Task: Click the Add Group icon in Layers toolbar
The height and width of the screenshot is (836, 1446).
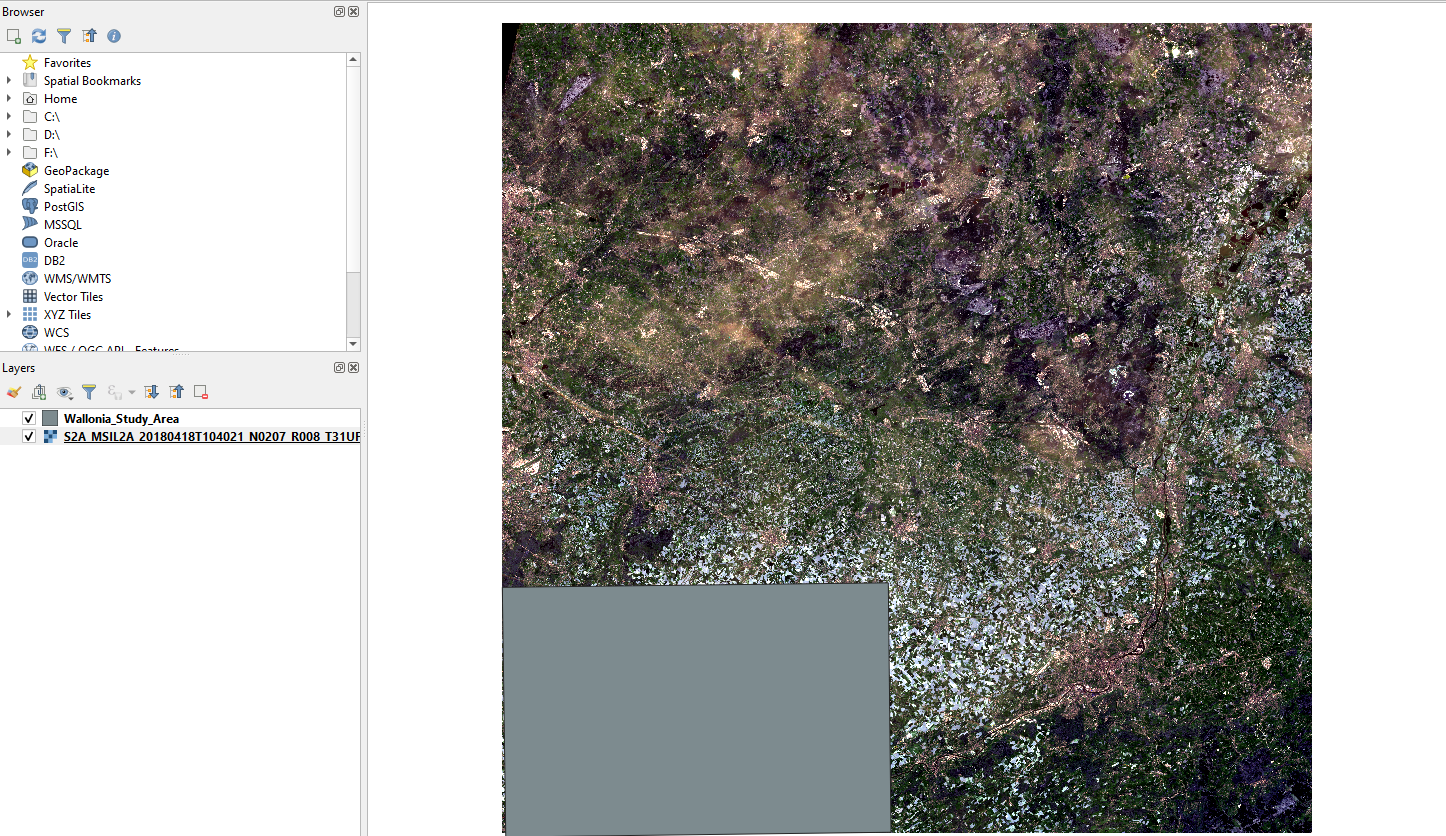Action: (39, 392)
